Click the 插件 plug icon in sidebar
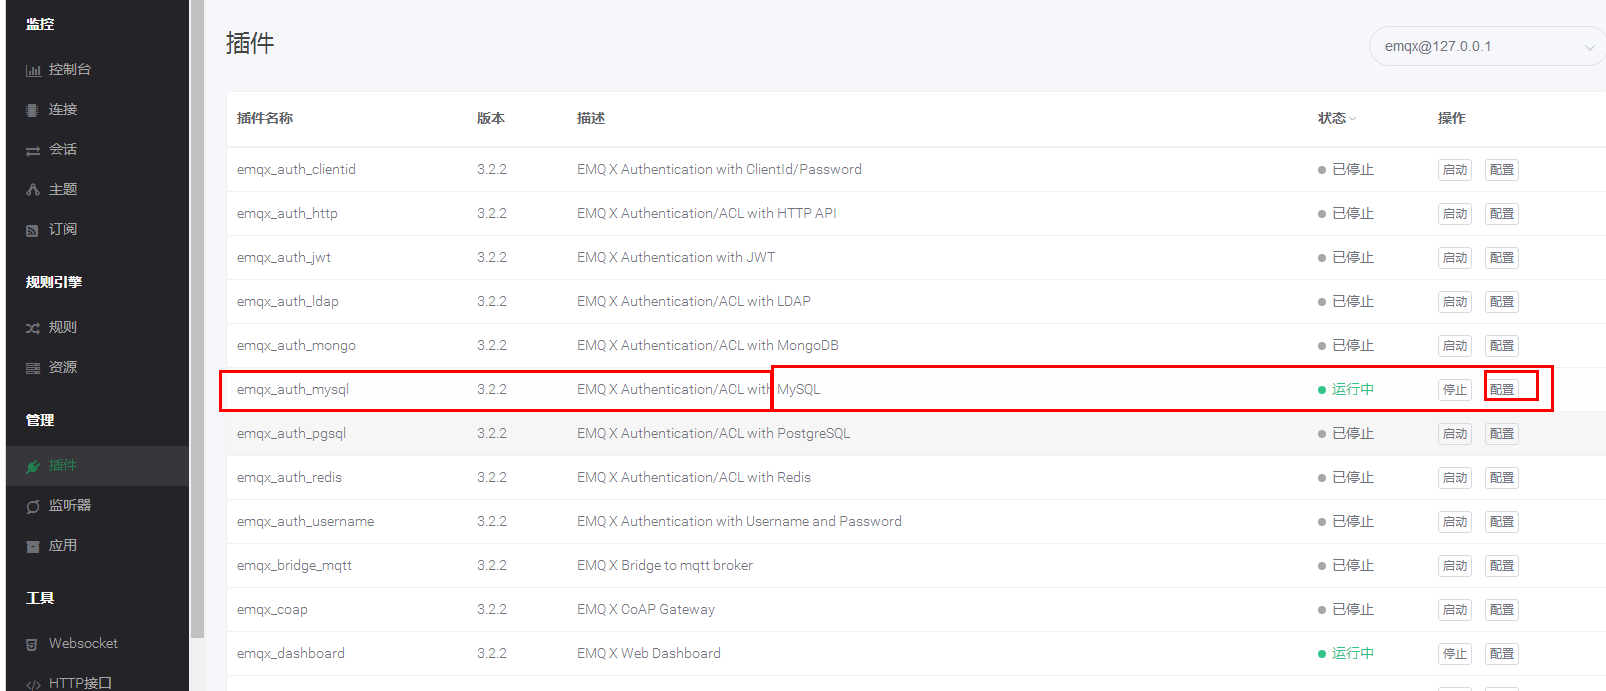The width and height of the screenshot is (1606, 691). (33, 466)
